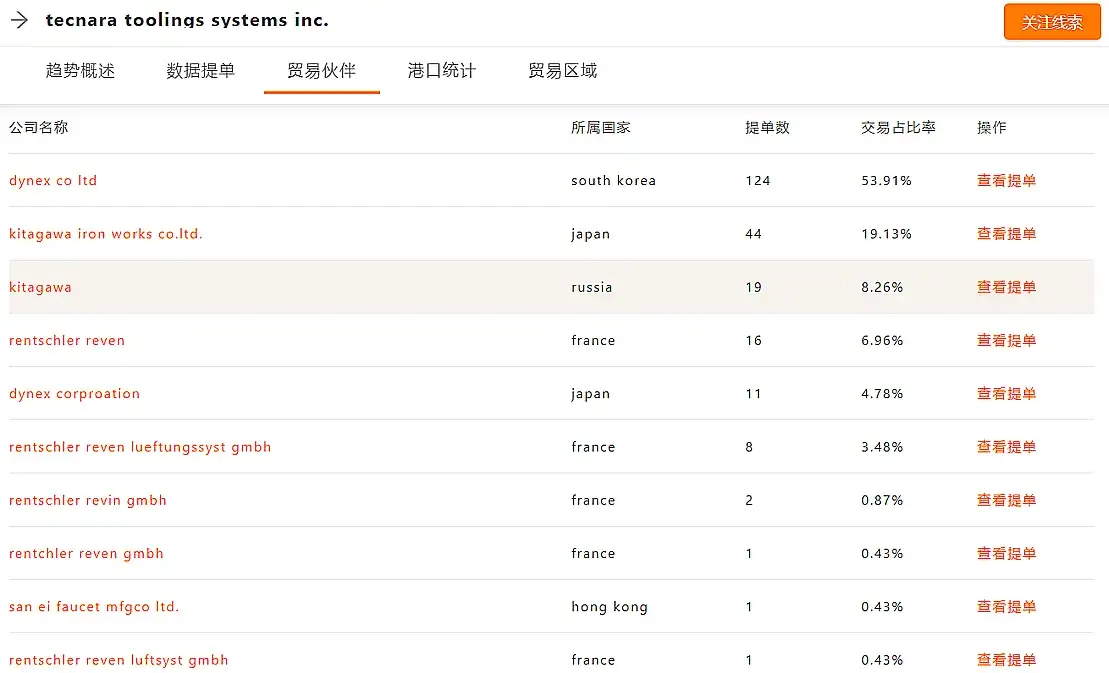
Task: Open the rentschler revin gmbh link
Action: click(x=88, y=501)
